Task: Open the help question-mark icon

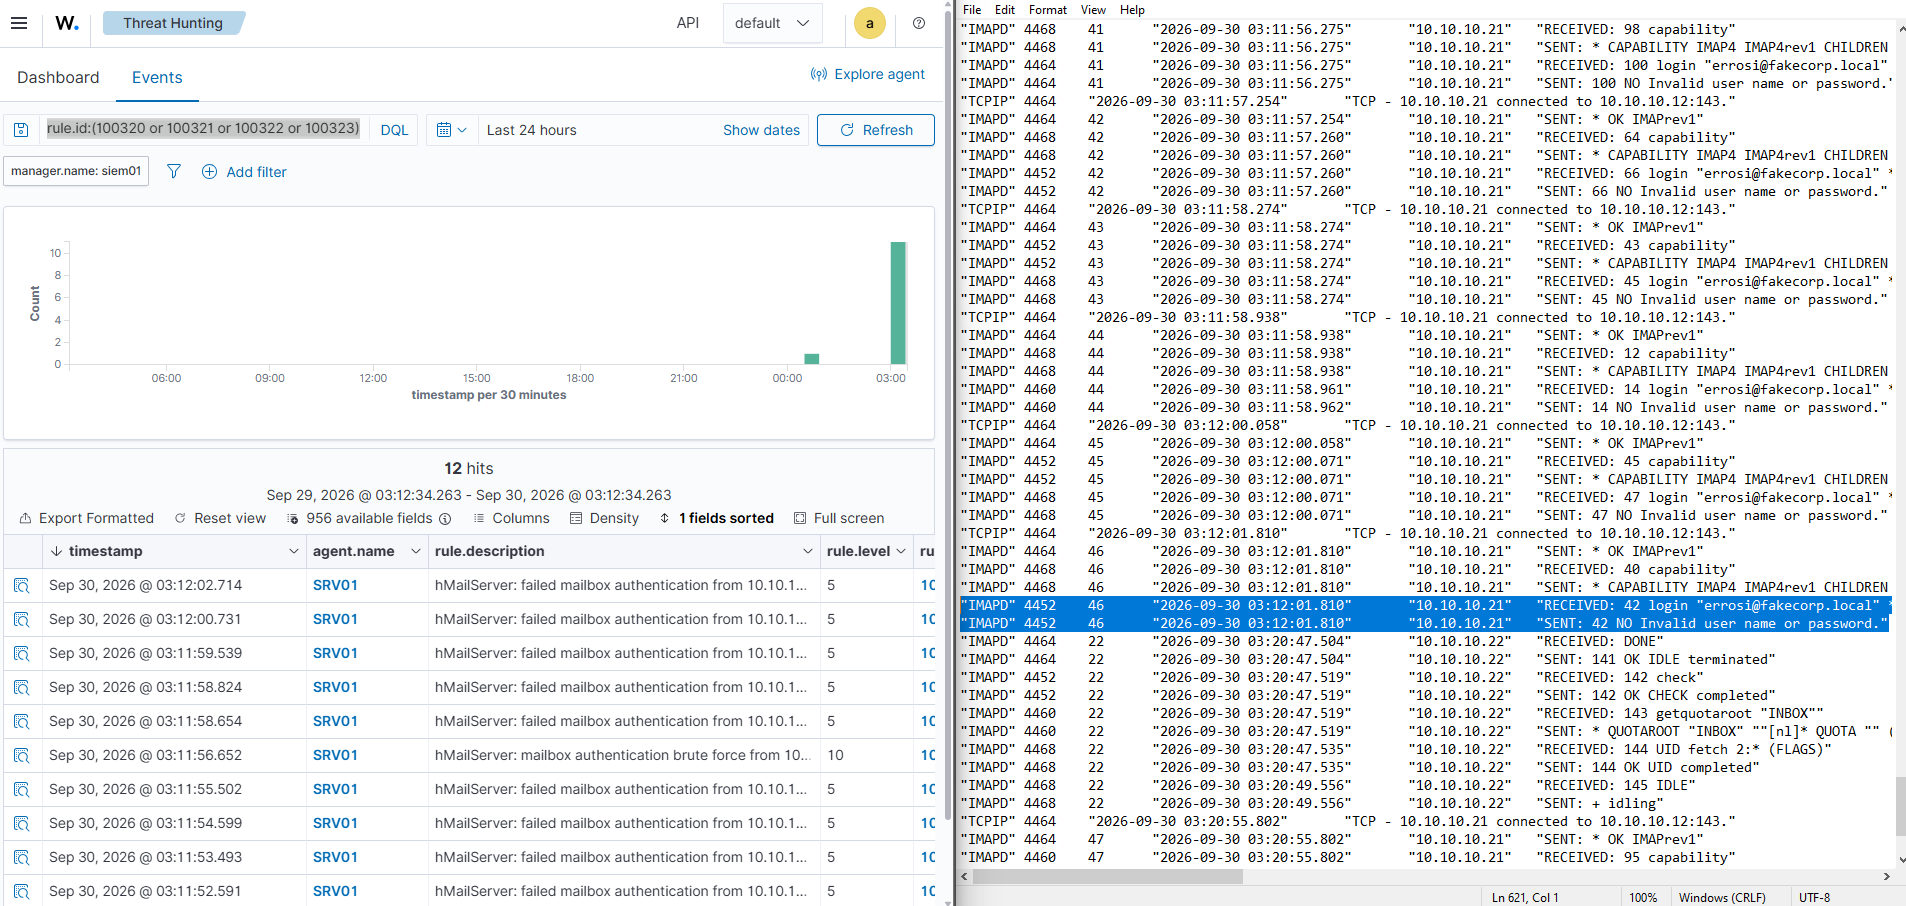Action: [919, 23]
